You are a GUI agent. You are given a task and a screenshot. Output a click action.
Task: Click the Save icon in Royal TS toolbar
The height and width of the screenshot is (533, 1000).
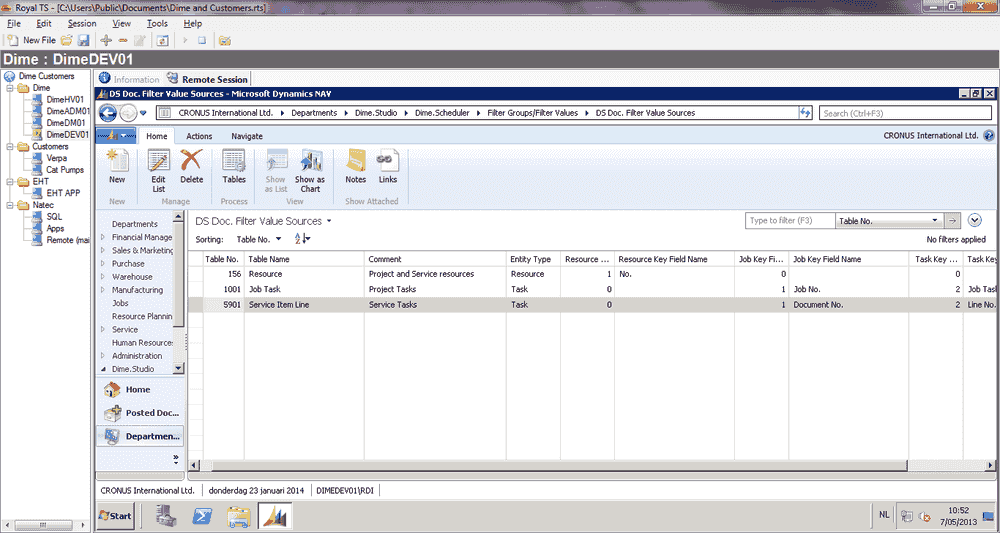click(84, 40)
